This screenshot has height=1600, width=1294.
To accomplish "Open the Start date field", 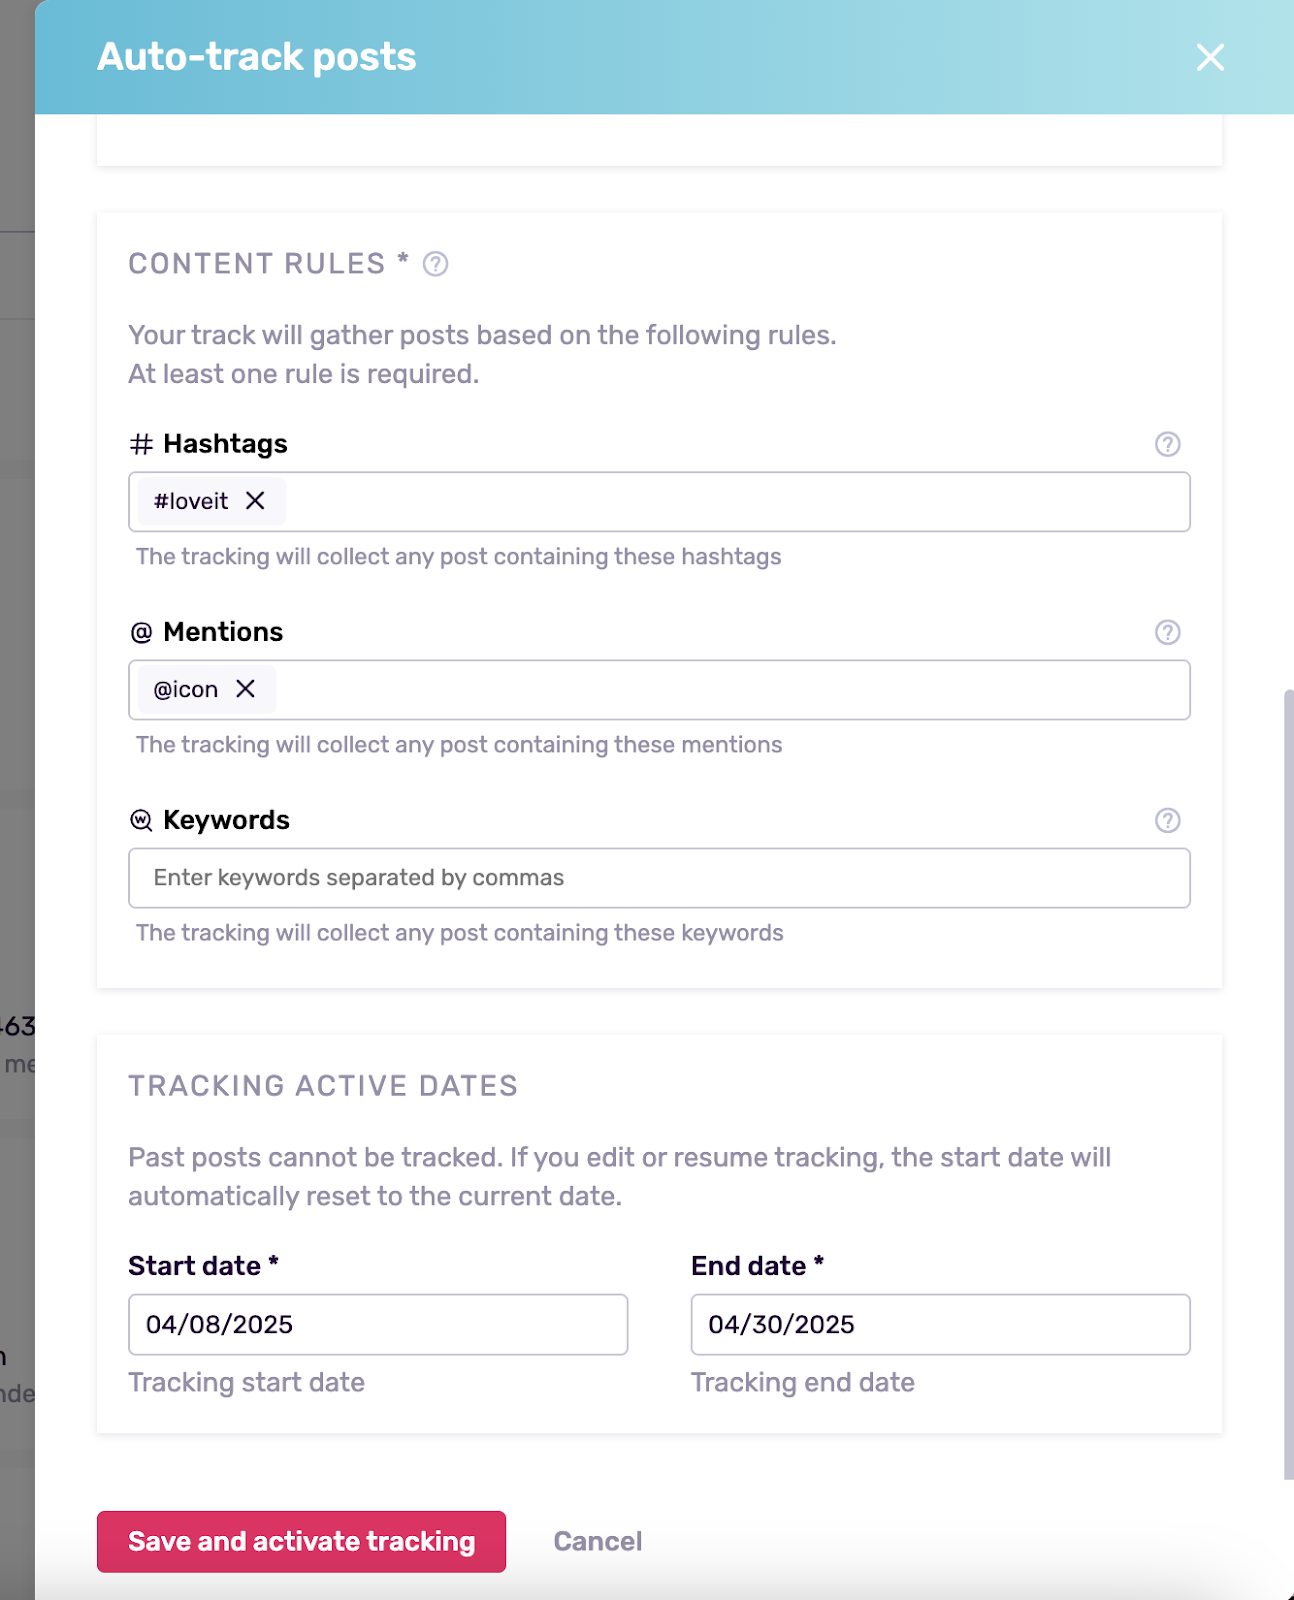I will [378, 1325].
